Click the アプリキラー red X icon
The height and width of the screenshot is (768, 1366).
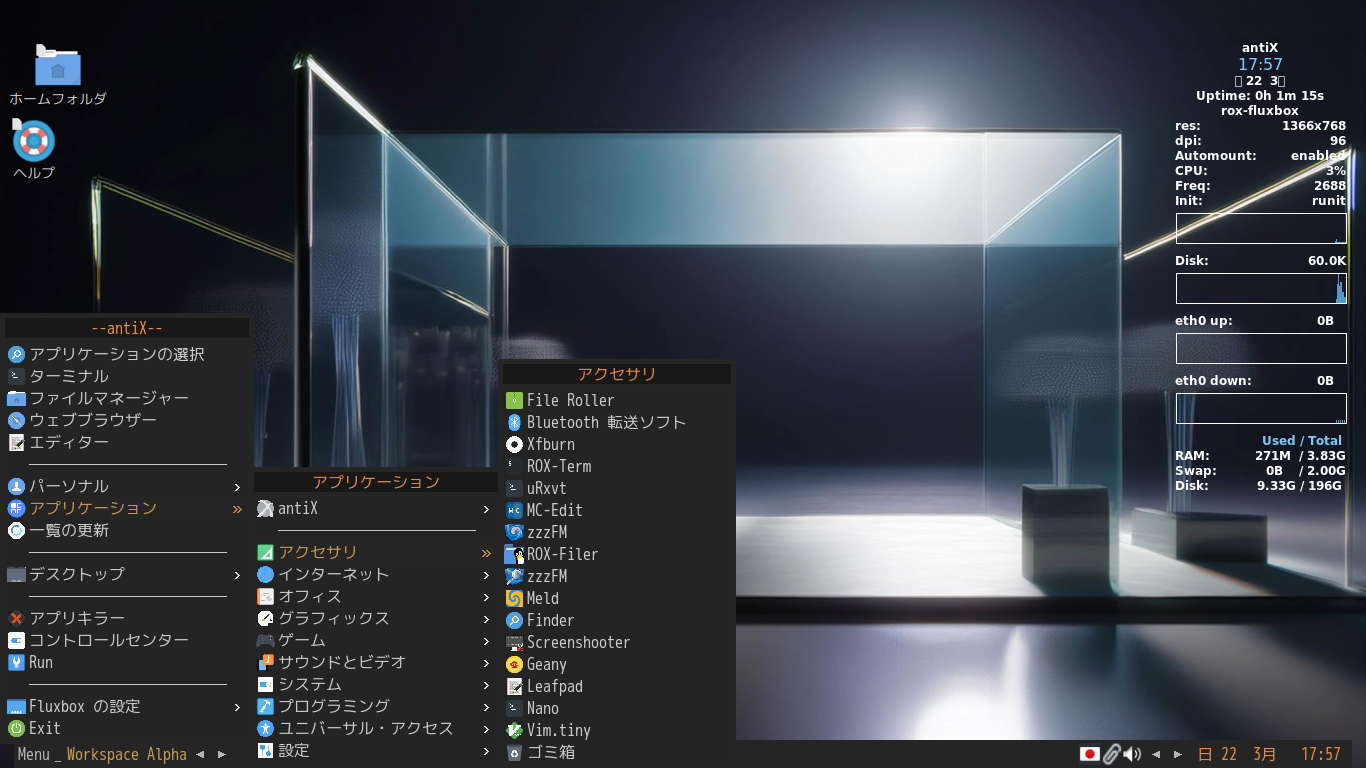click(x=16, y=618)
